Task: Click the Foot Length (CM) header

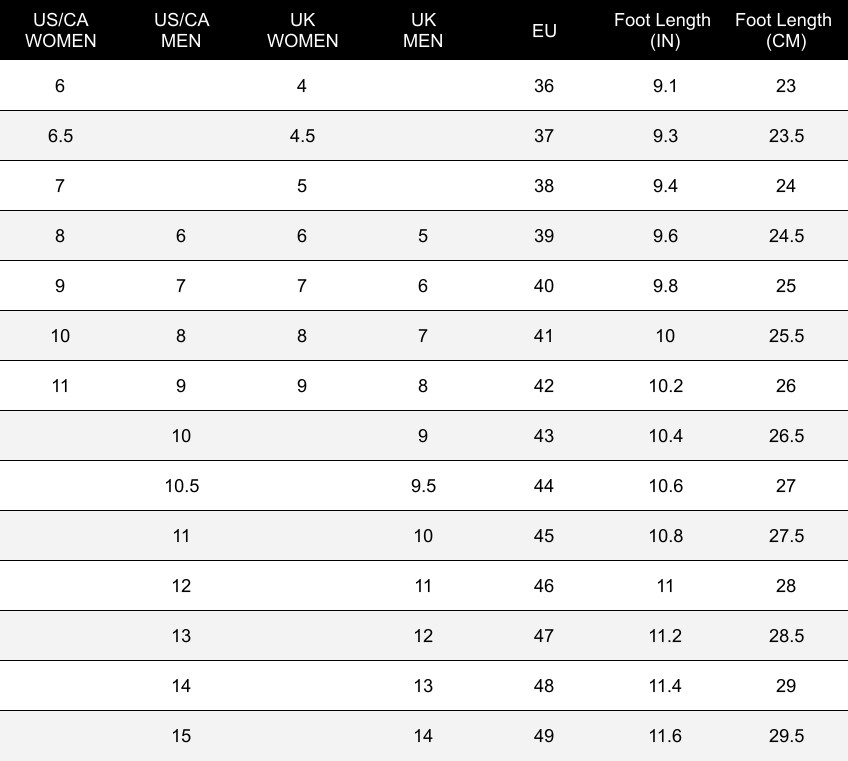Action: point(785,30)
